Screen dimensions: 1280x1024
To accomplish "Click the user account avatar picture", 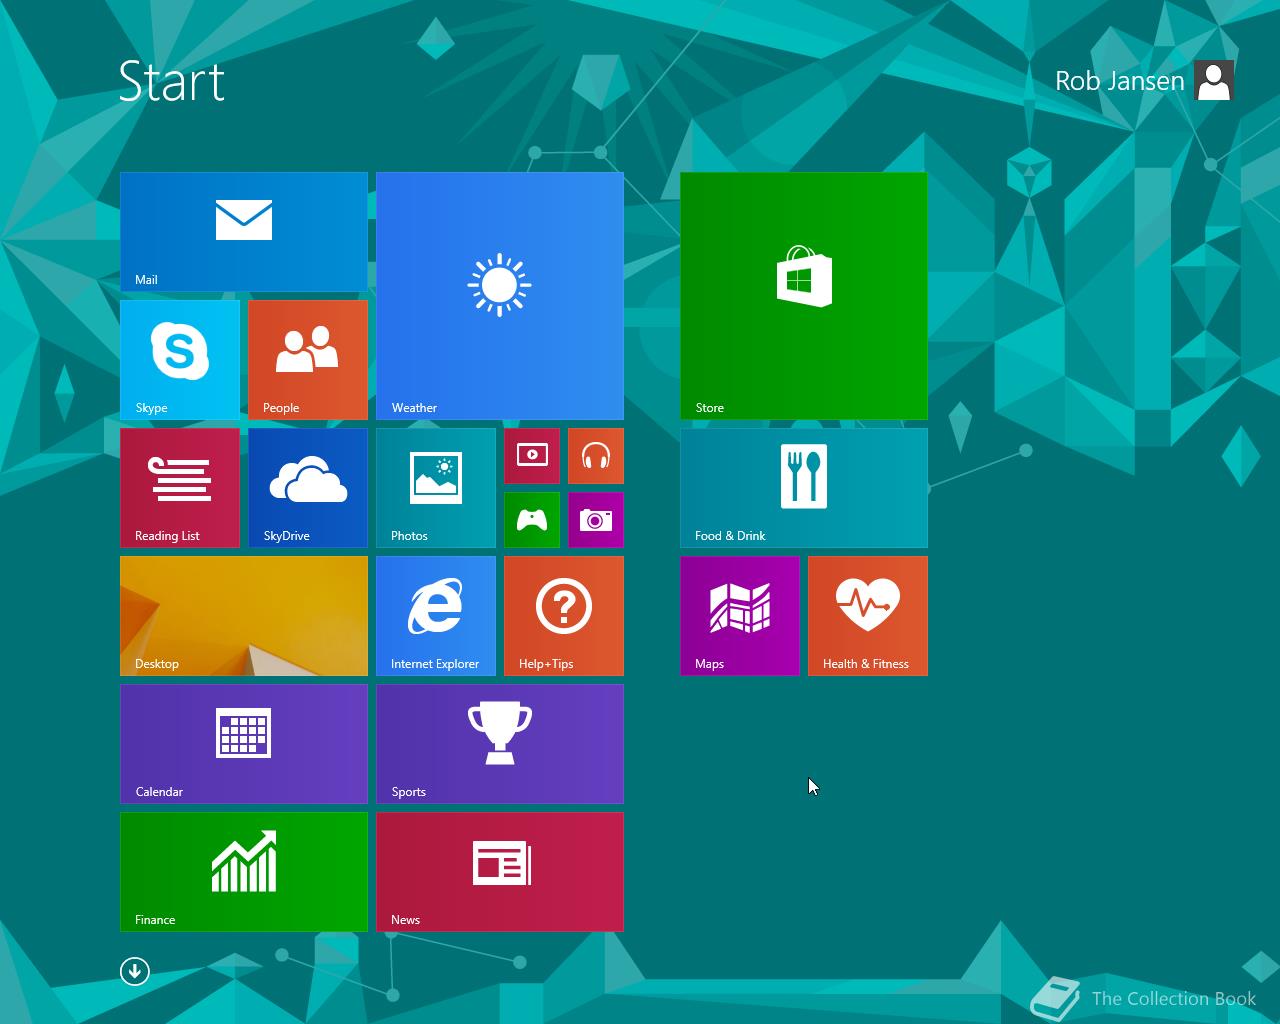I will coord(1214,81).
